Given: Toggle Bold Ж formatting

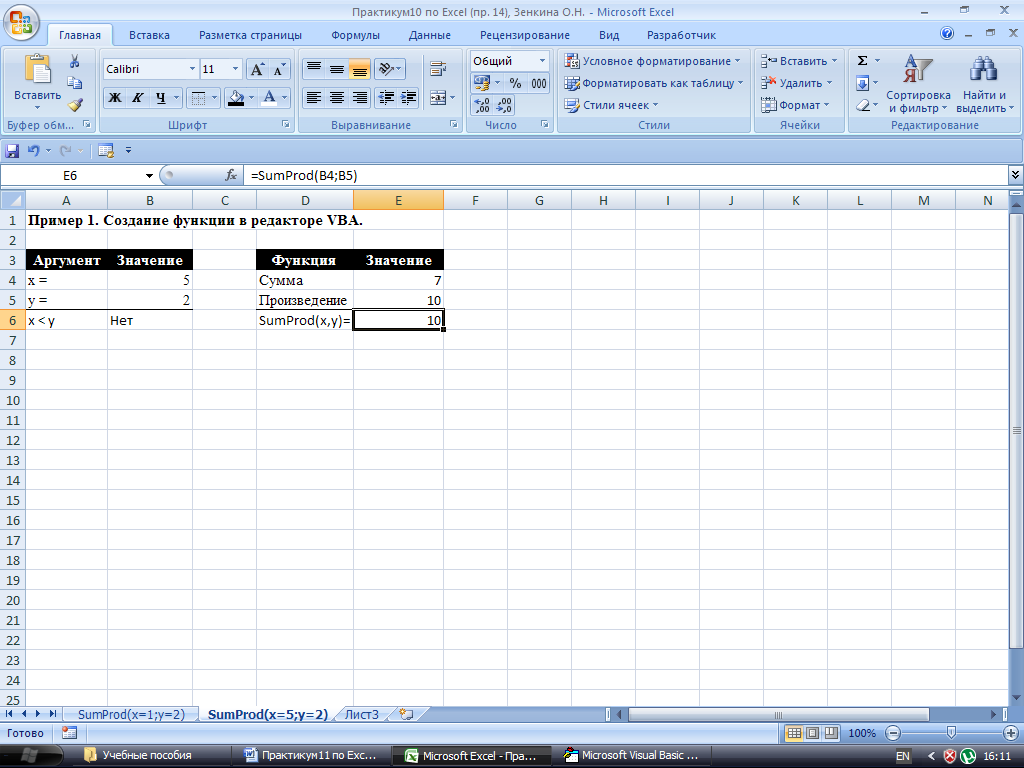Looking at the screenshot, I should tap(115, 98).
